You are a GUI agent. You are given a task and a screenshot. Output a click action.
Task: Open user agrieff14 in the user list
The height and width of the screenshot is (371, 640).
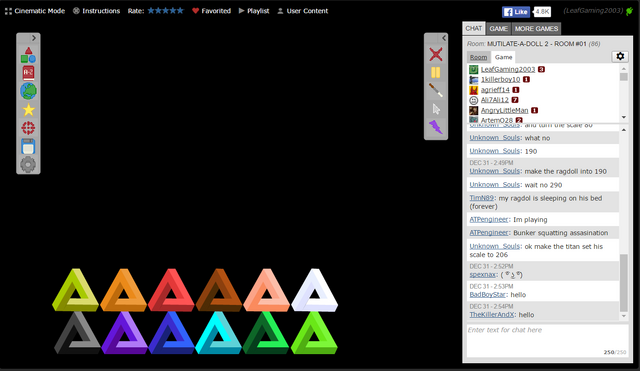495,90
